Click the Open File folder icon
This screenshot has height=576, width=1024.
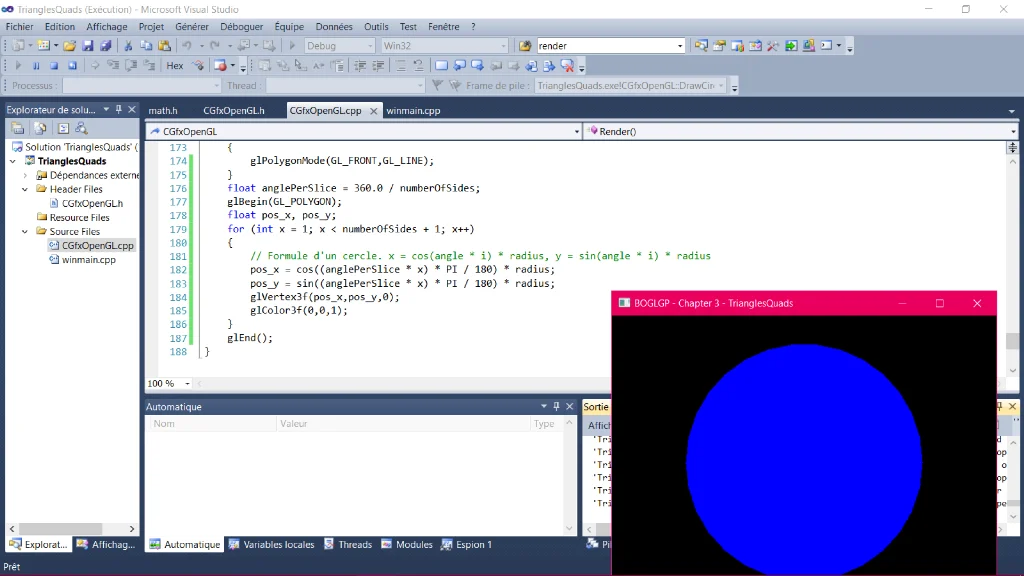(69, 46)
